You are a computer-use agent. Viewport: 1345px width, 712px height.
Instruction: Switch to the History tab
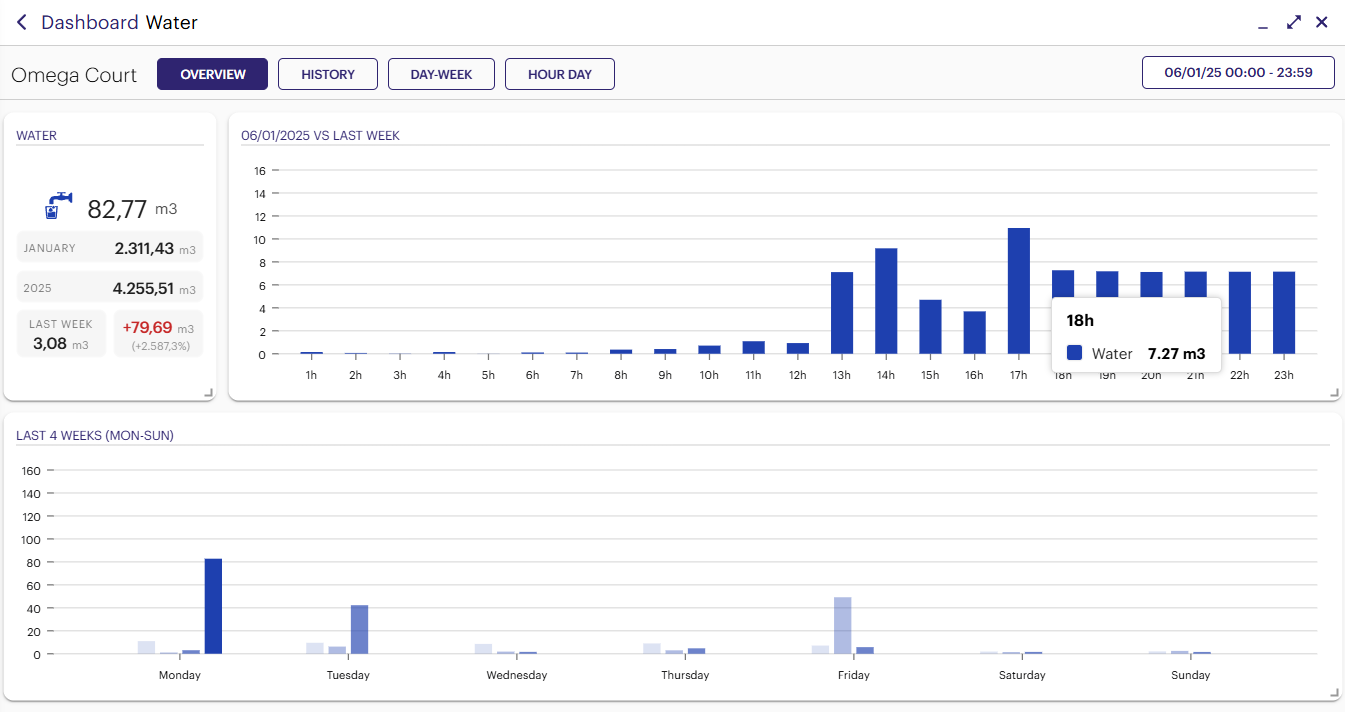click(x=328, y=74)
